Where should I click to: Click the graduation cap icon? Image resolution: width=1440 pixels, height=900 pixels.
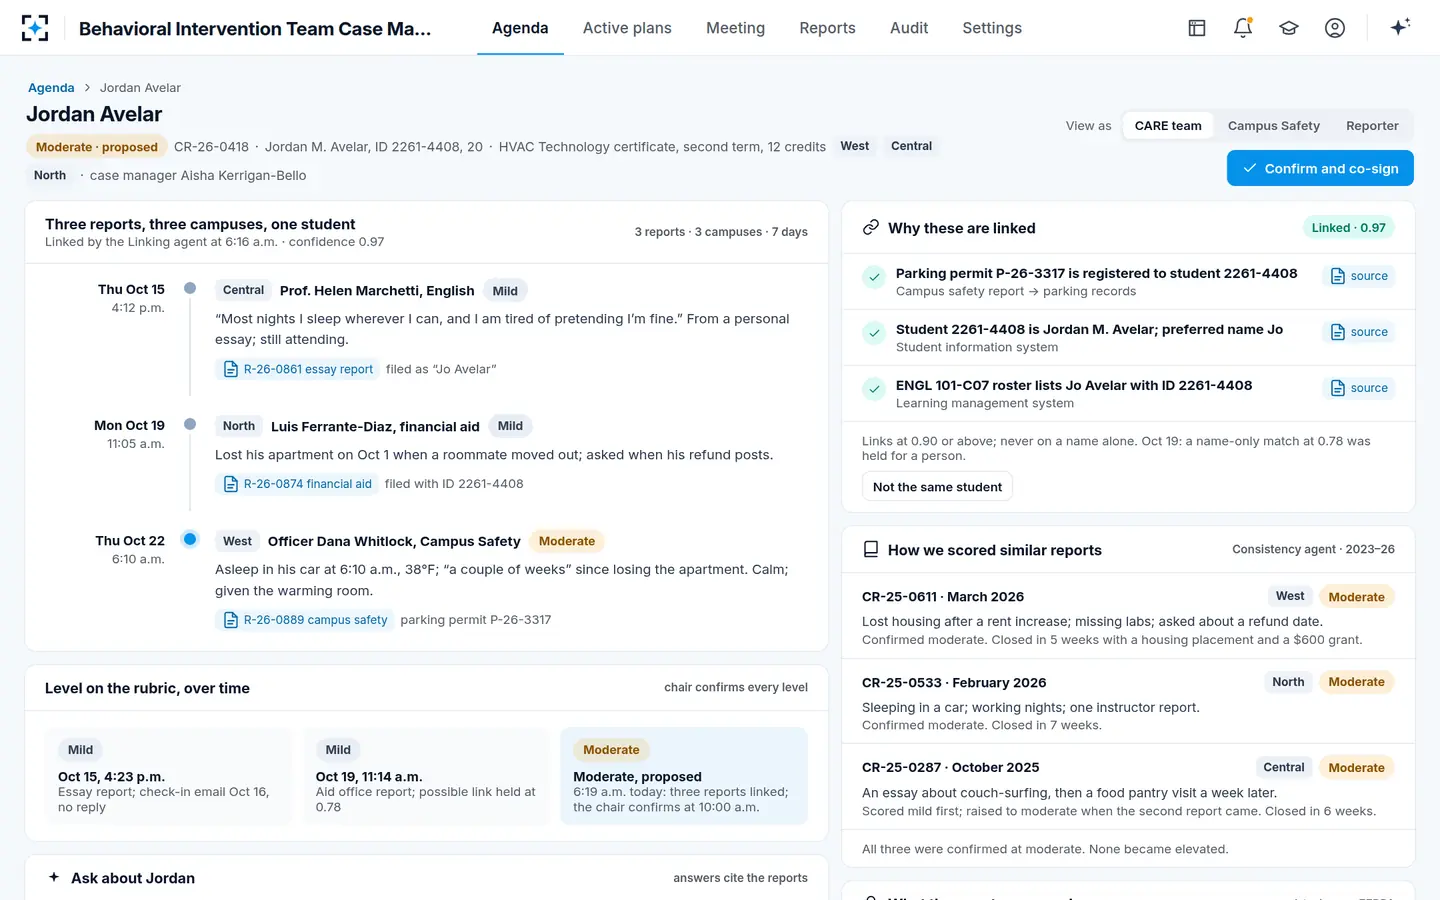point(1289,28)
